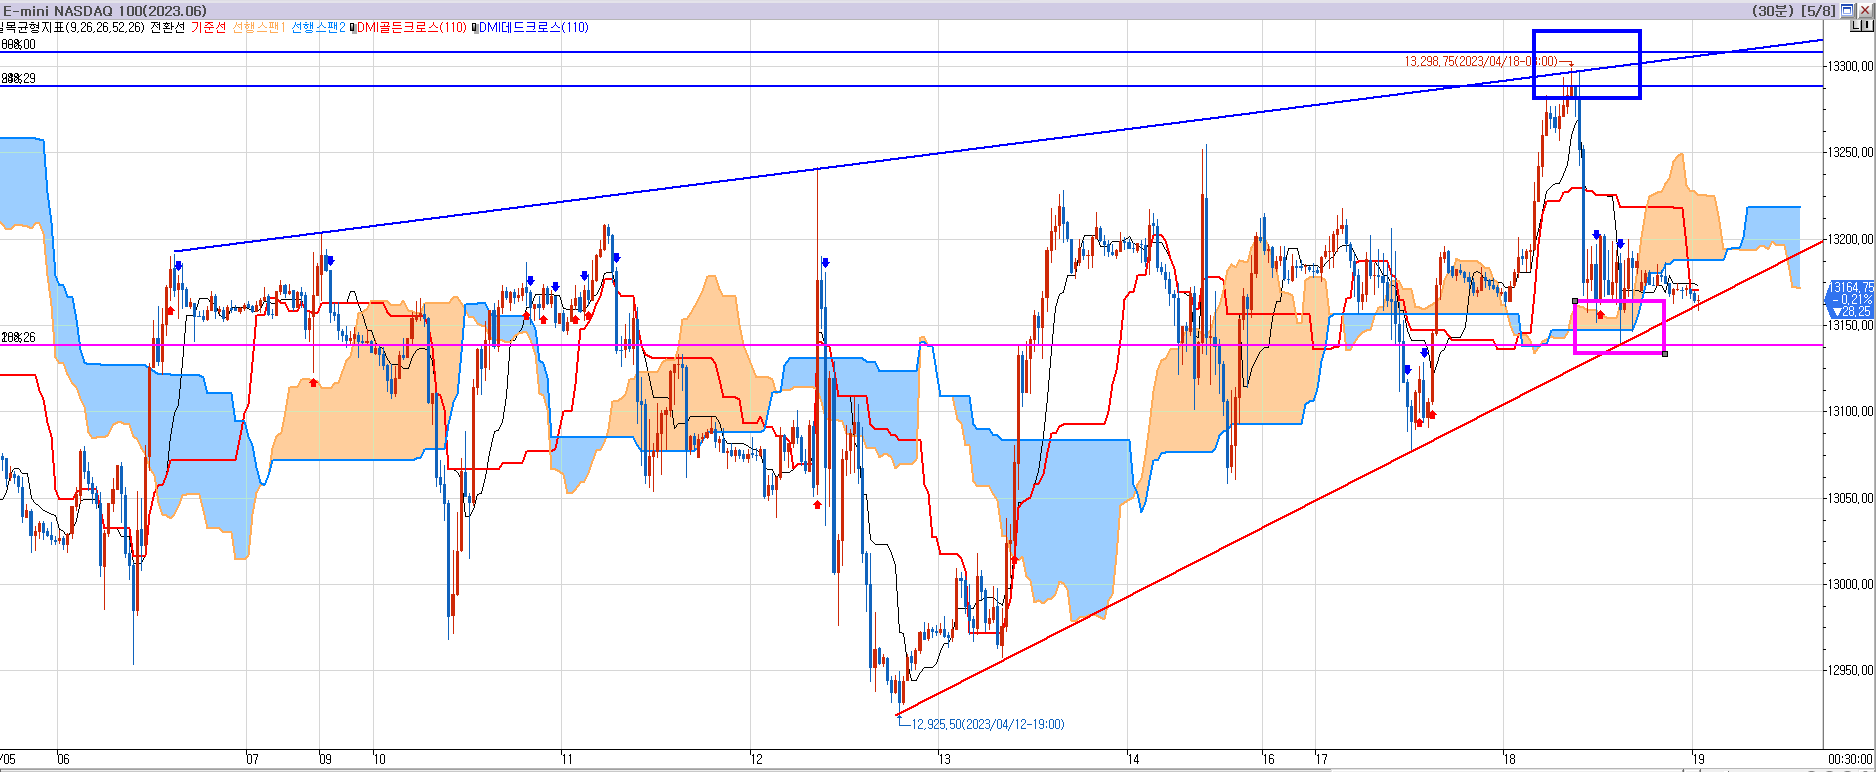
Task: Click the 12950.00 price axis label
Action: [x=1850, y=670]
